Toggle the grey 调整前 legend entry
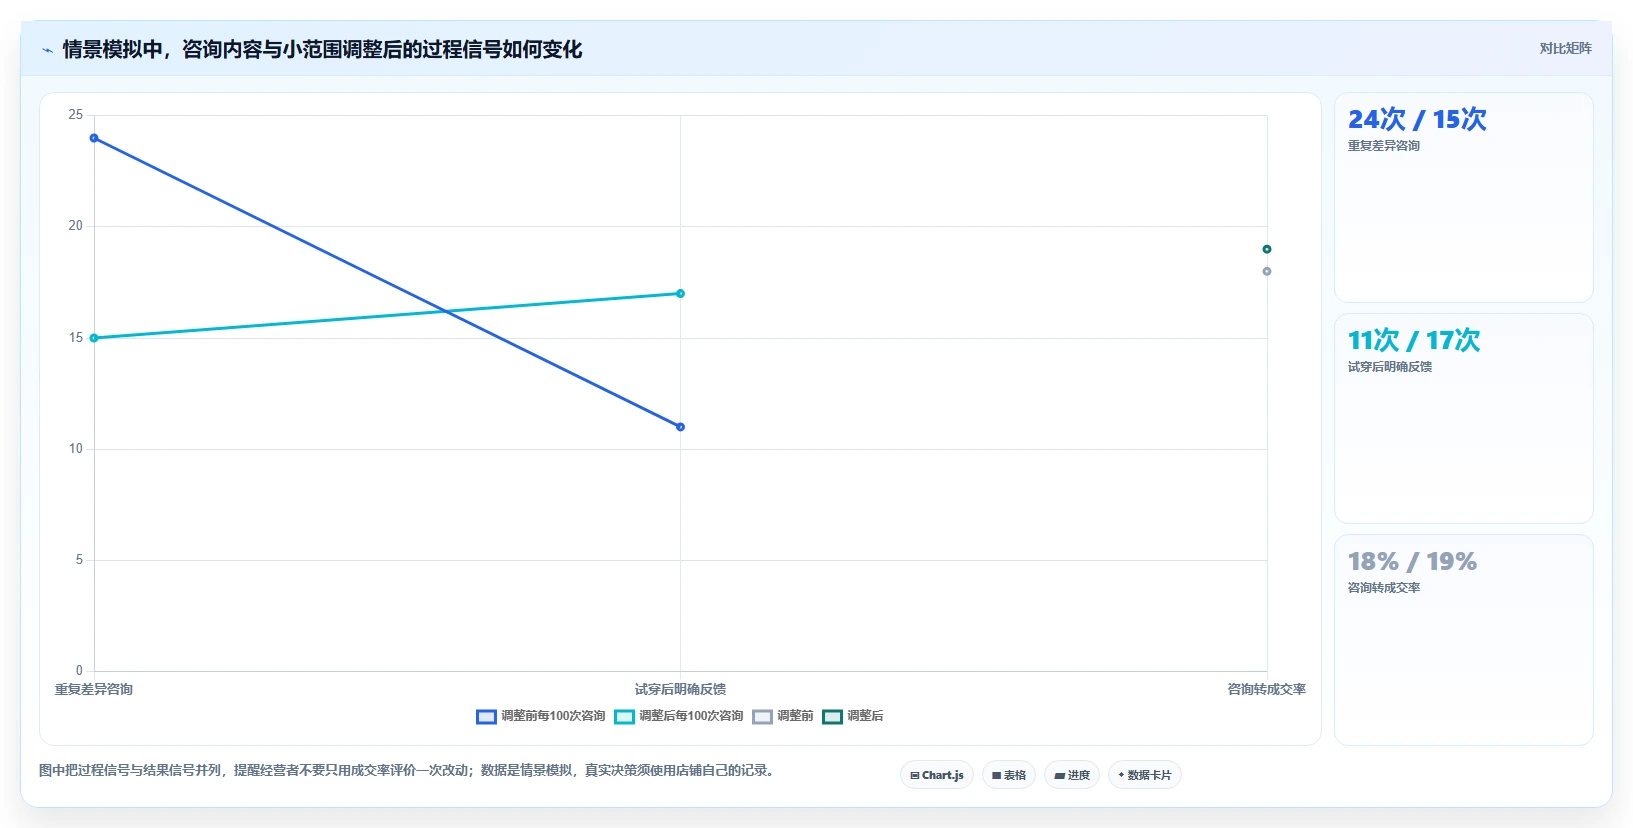The image size is (1633, 828). (783, 716)
